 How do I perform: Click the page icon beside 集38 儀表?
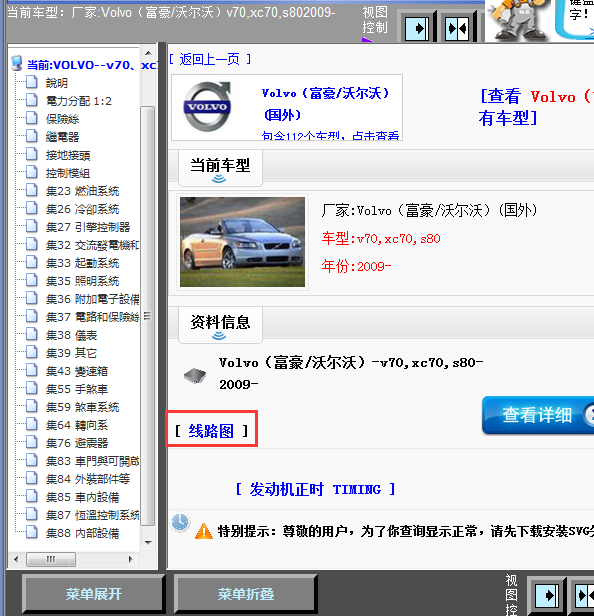coord(32,334)
